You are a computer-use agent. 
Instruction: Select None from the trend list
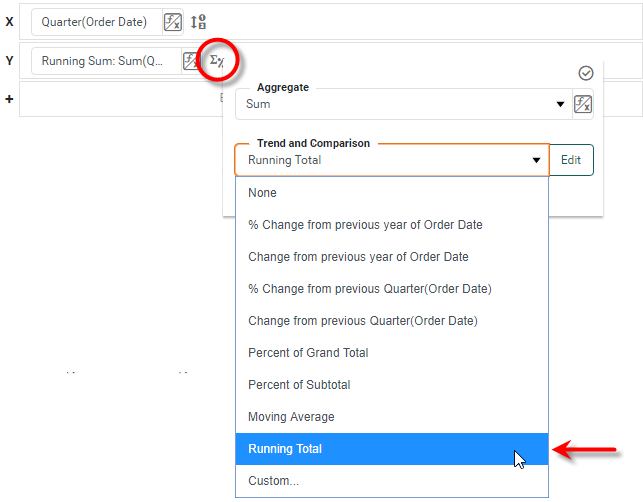click(x=262, y=193)
